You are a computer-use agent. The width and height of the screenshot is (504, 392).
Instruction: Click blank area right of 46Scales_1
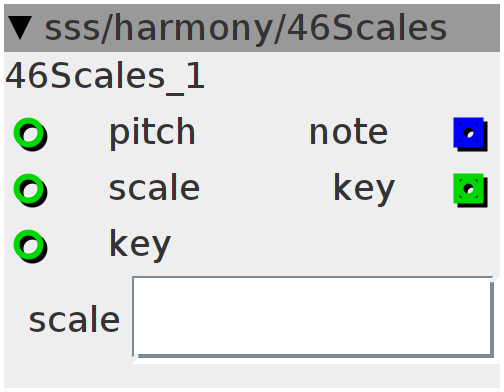tap(350, 77)
